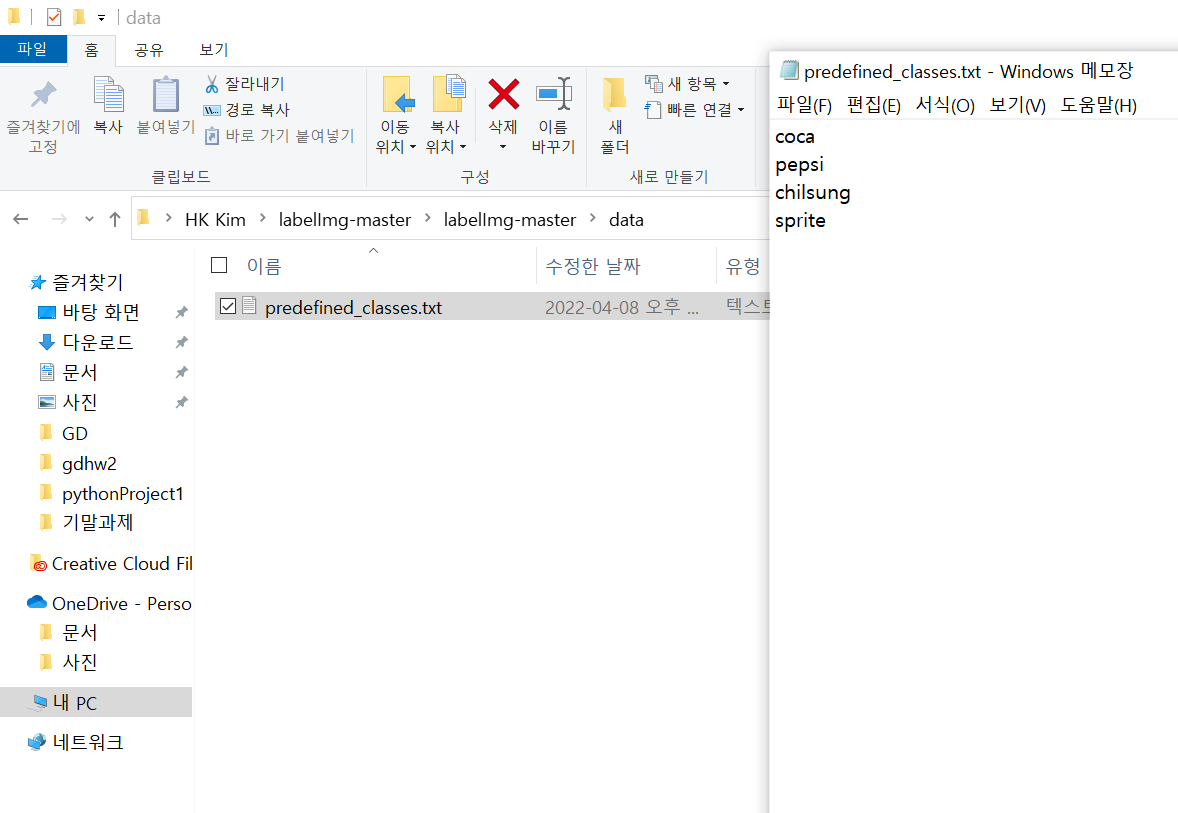1178x813 pixels.
Task: Open Notepad 파일(F) menu
Action: coord(805,105)
